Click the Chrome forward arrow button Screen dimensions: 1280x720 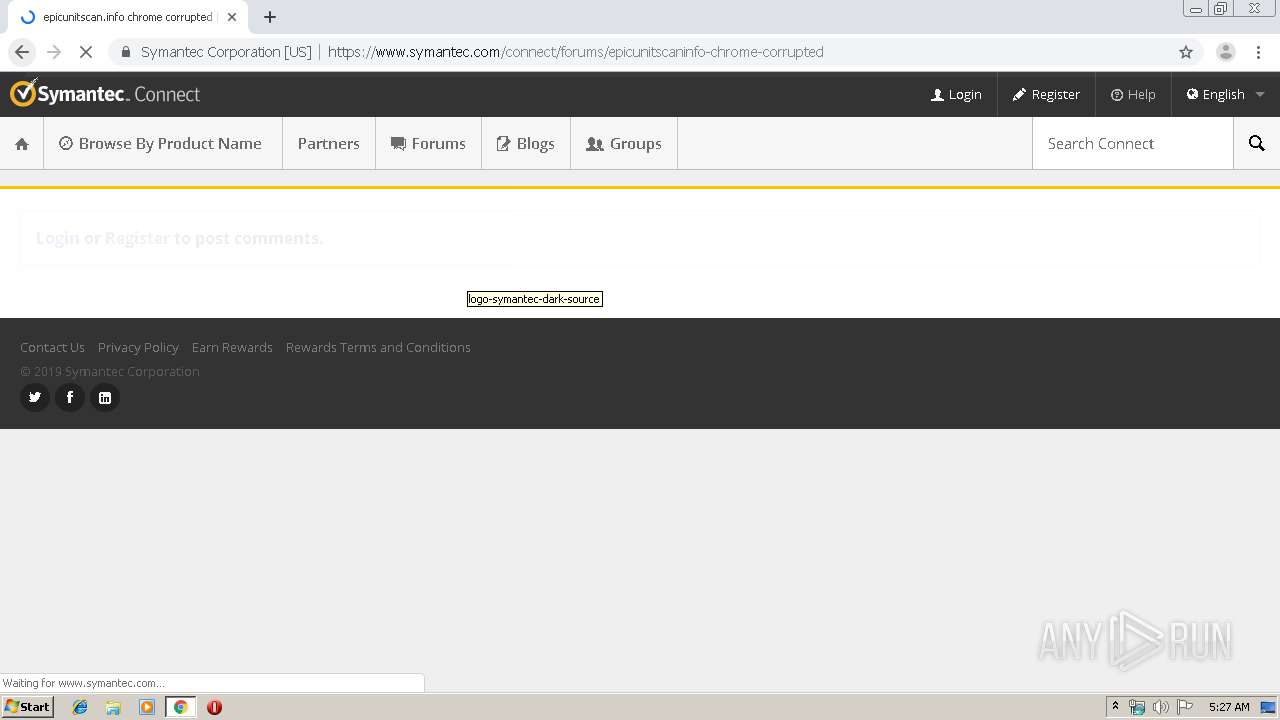[x=54, y=52]
